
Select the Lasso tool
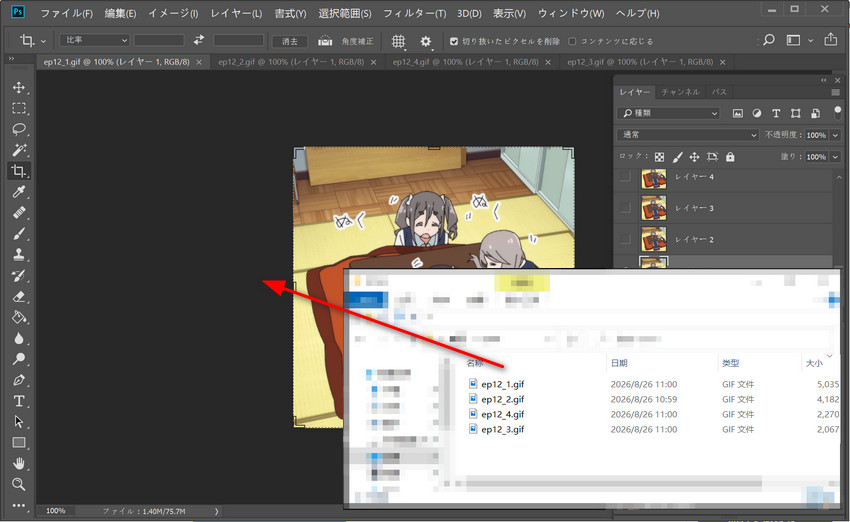tap(19, 129)
